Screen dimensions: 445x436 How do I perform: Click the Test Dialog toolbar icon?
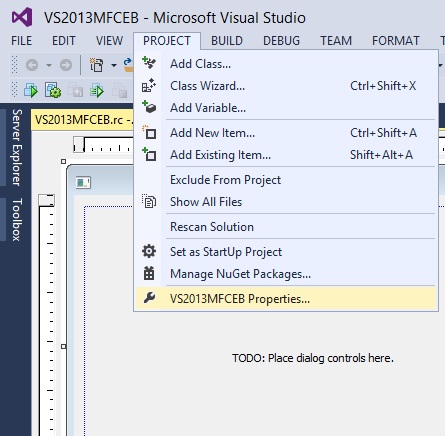click(31, 90)
